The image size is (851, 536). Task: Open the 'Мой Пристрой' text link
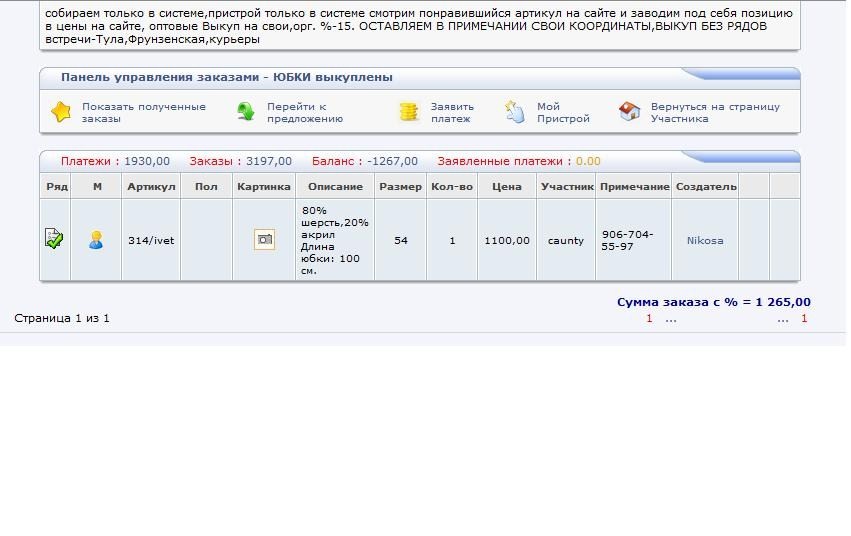[x=562, y=112]
